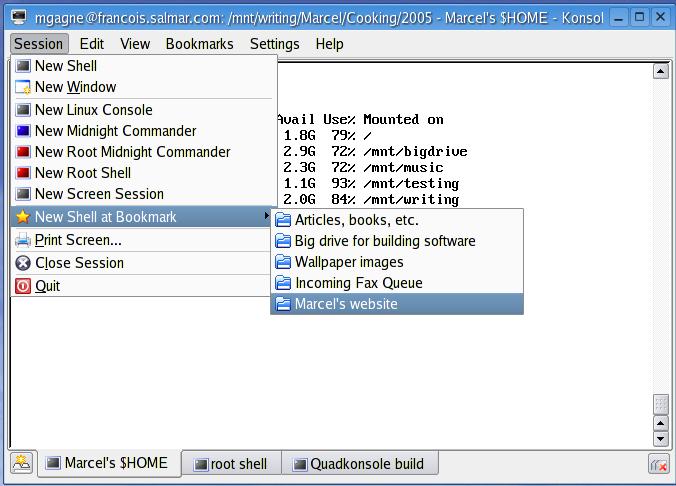
Task: Click the /mnt/bigdrive text in terminal
Action: click(x=416, y=151)
